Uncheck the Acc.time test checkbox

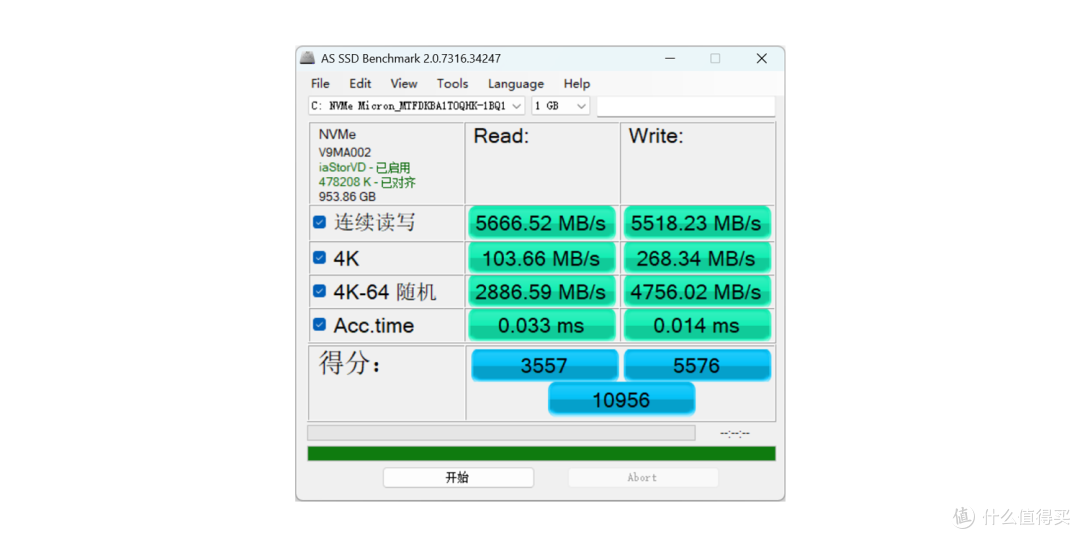click(320, 324)
